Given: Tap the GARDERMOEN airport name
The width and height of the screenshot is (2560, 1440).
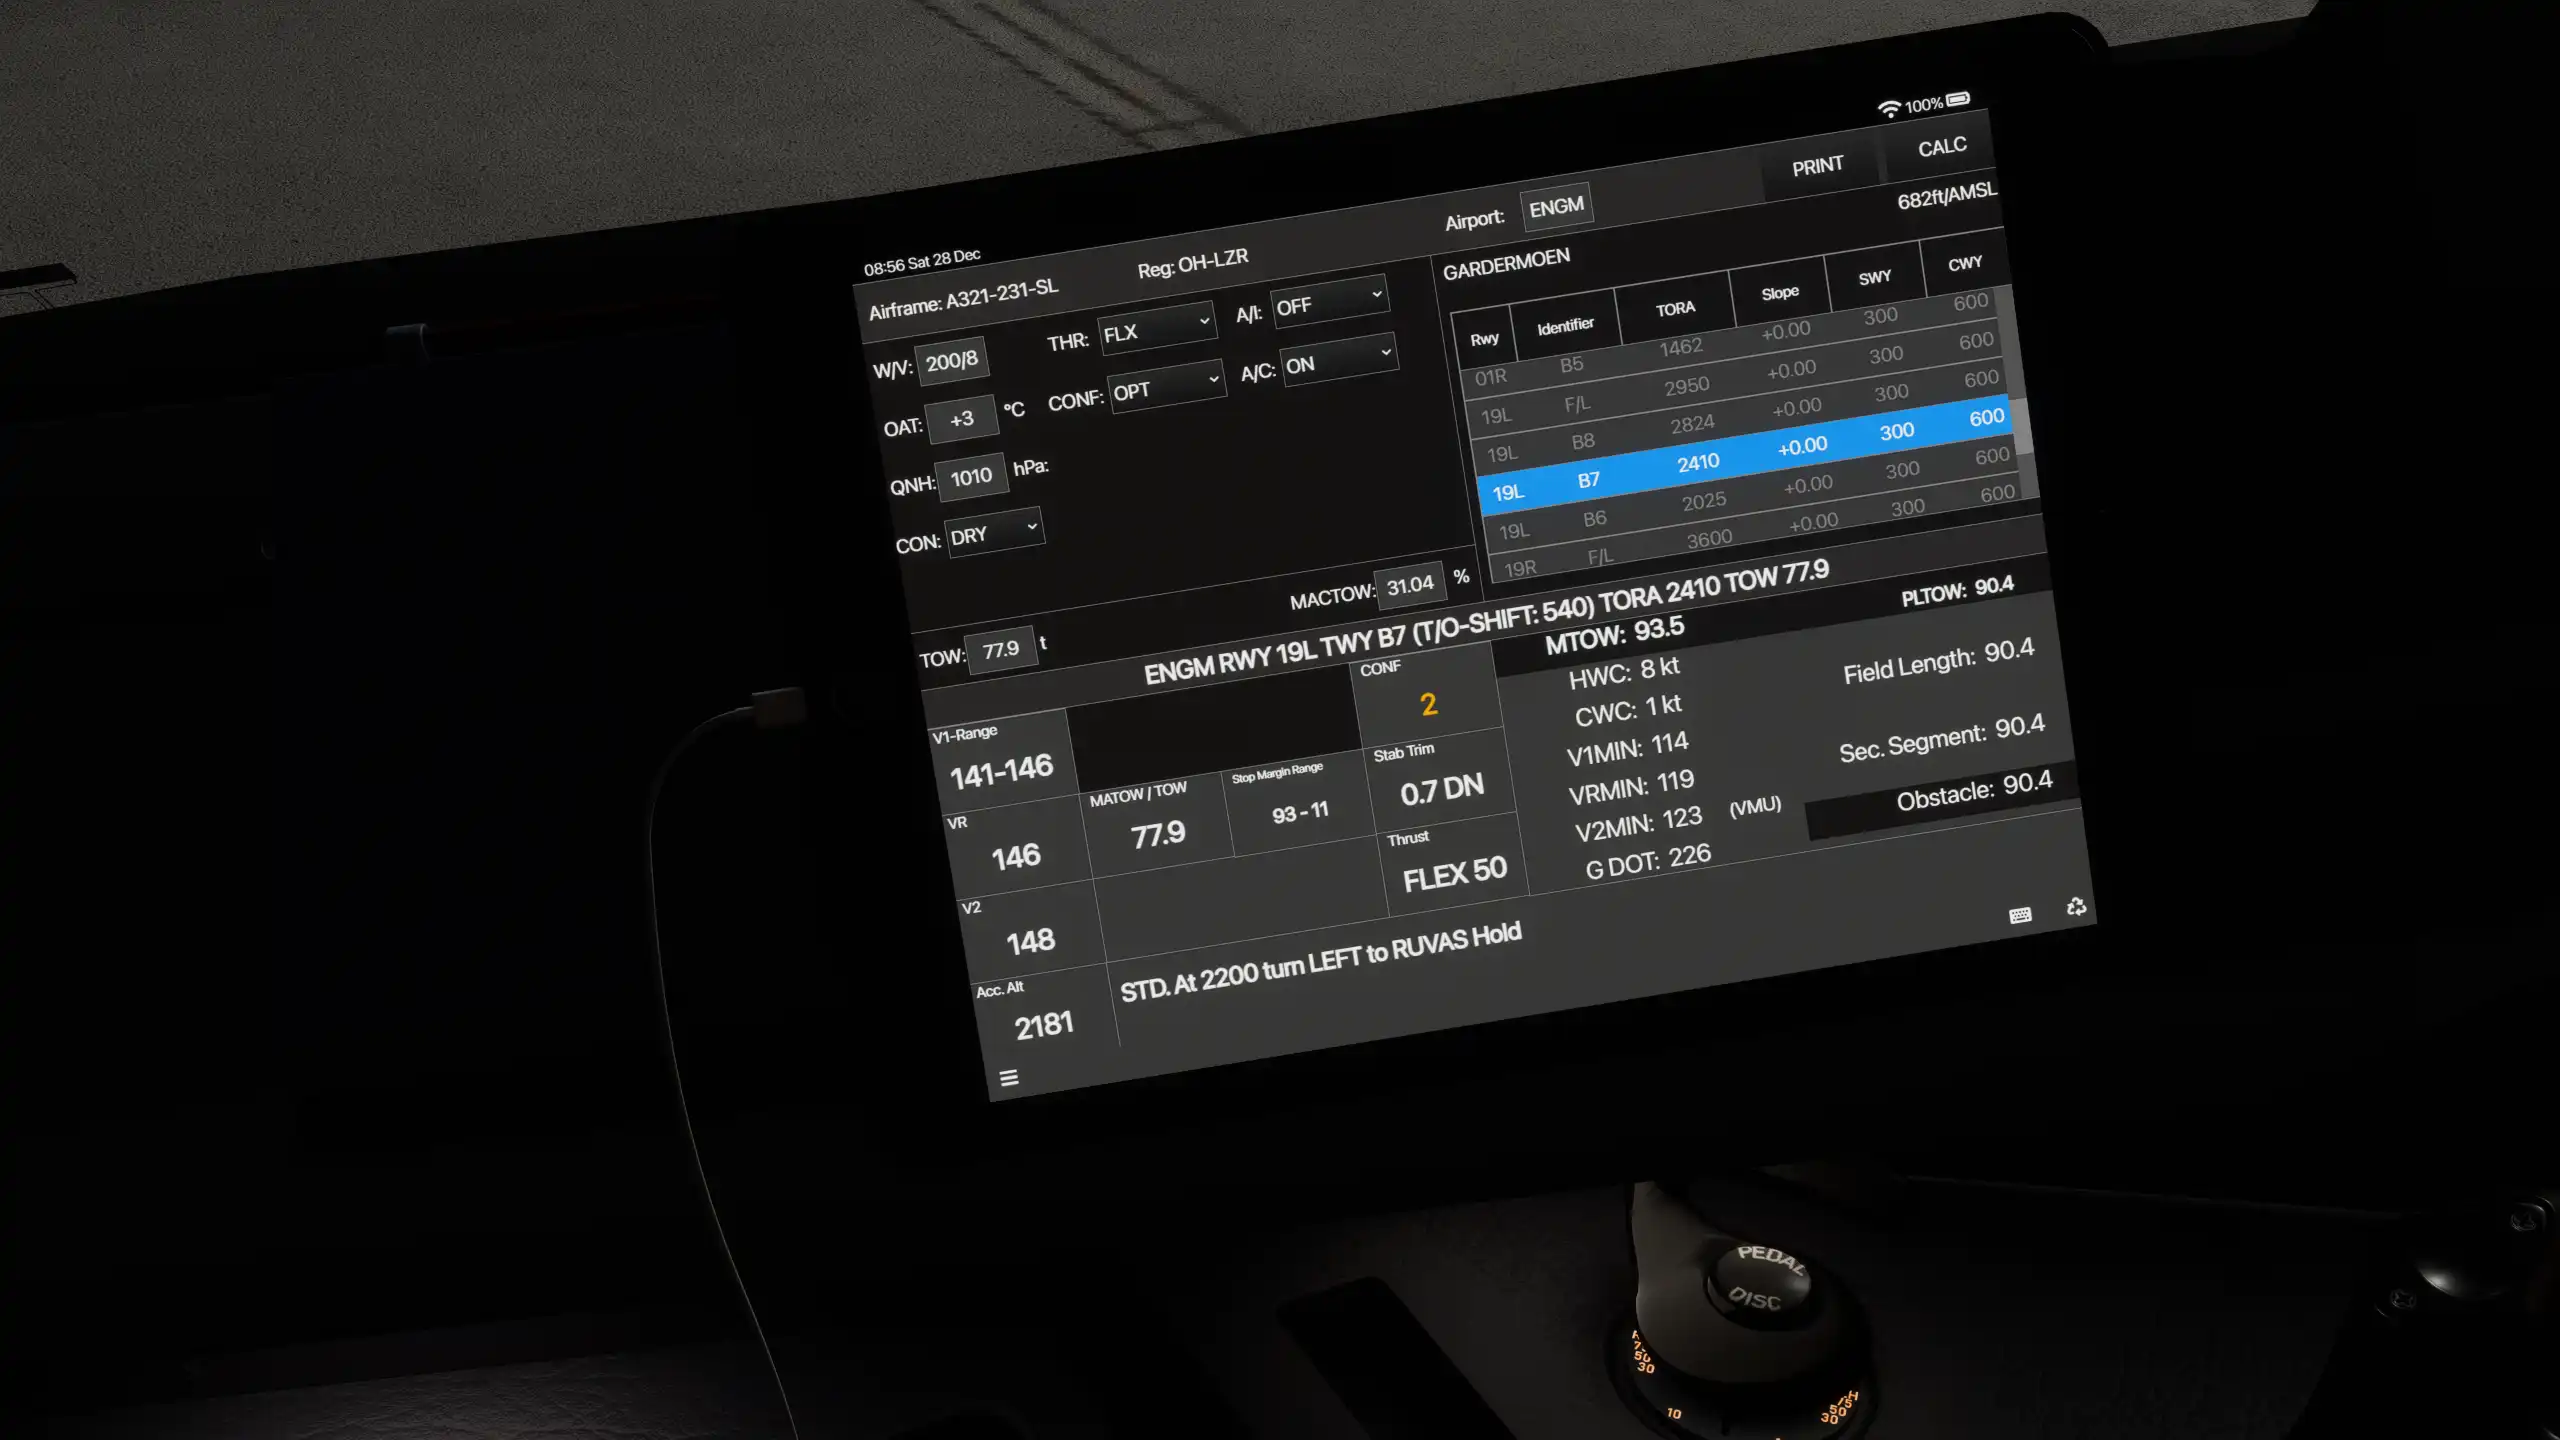Looking at the screenshot, I should coord(1506,264).
